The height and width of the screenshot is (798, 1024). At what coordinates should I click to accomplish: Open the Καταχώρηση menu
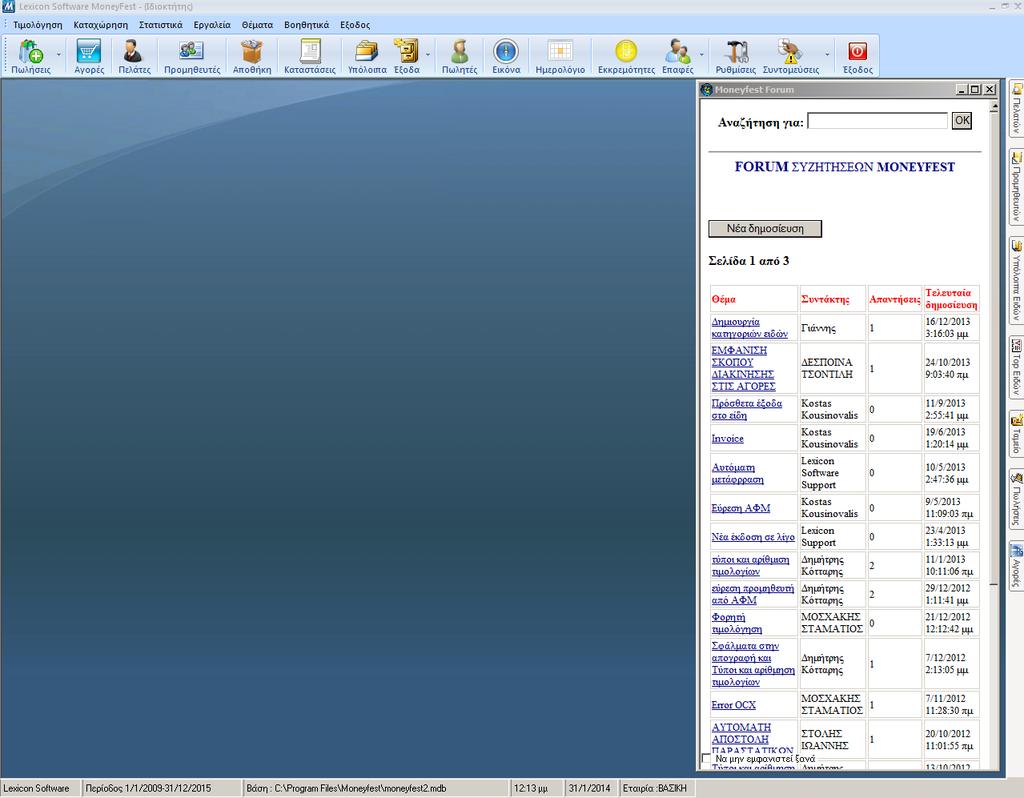[101, 25]
